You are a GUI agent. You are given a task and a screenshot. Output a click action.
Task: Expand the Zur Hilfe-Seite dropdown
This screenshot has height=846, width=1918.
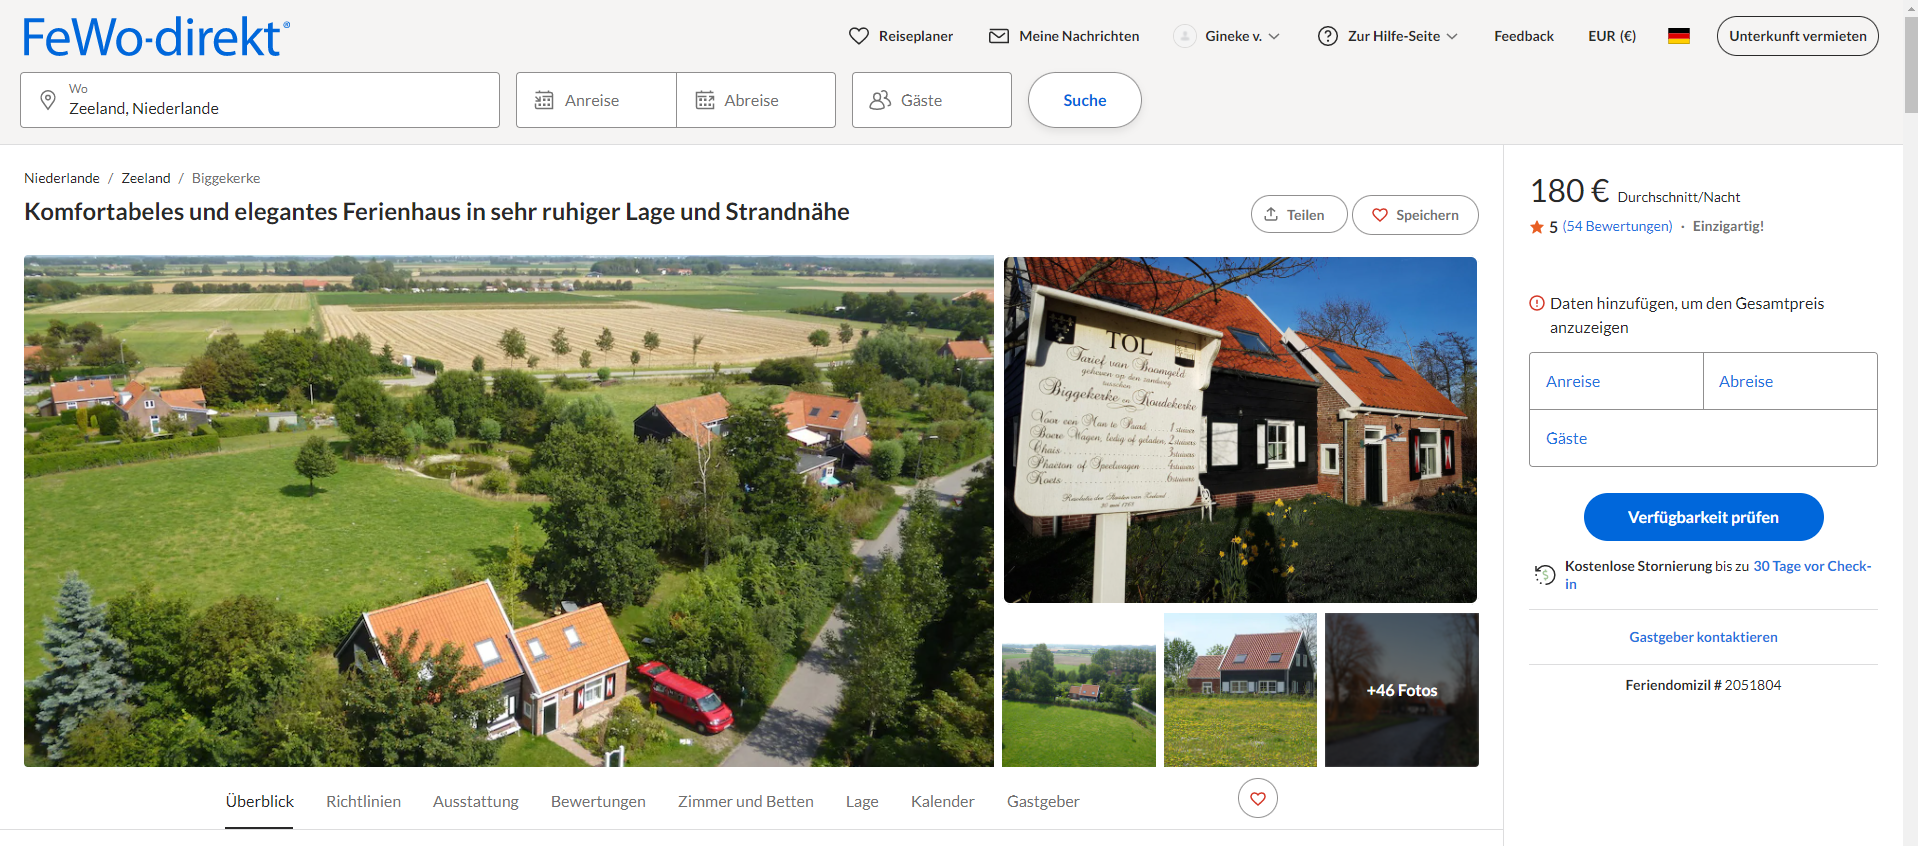(x=1388, y=36)
